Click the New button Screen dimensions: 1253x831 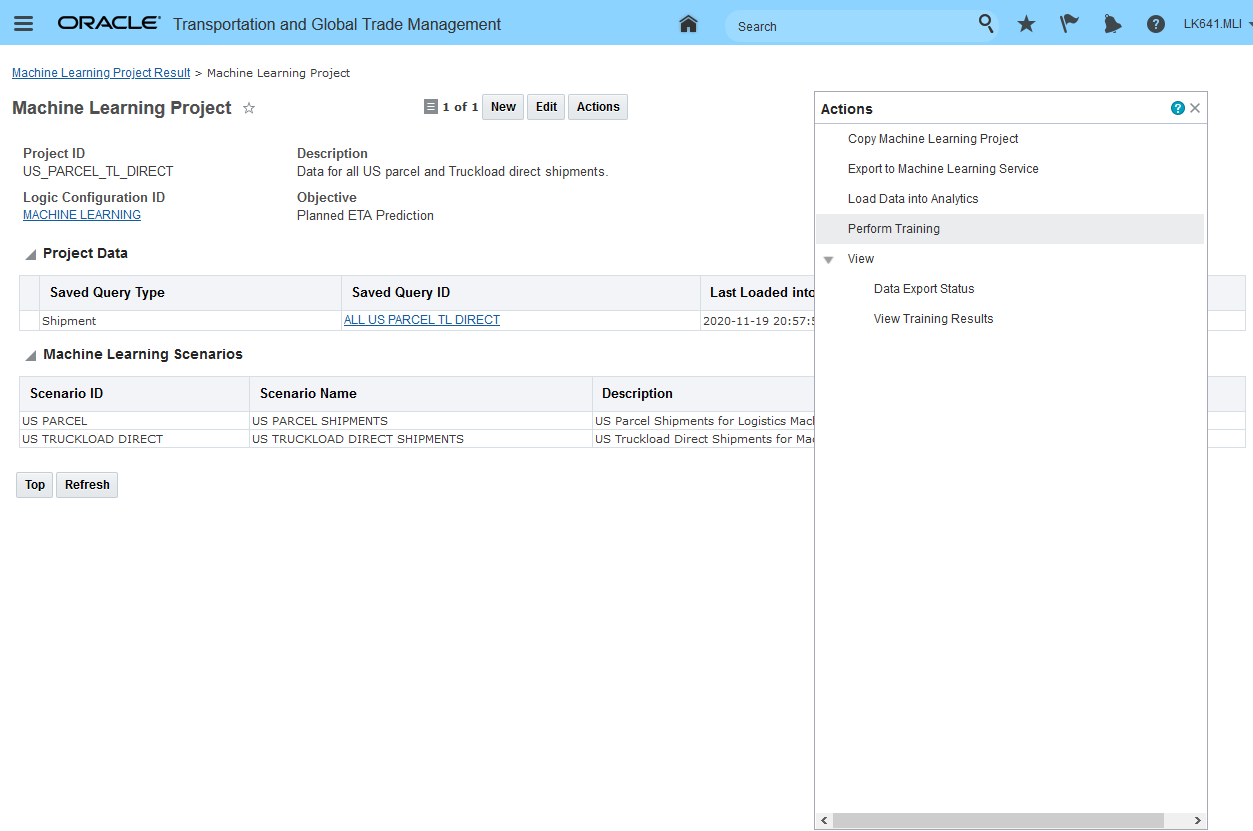(503, 107)
